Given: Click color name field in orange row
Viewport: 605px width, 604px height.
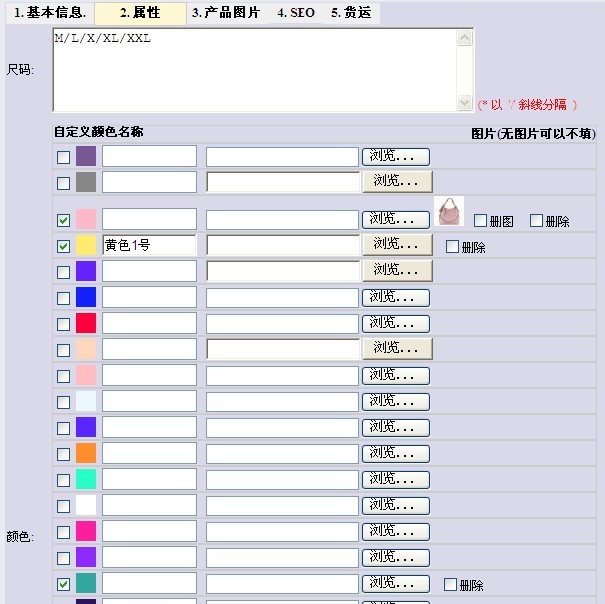Looking at the screenshot, I should pyautogui.click(x=149, y=453).
